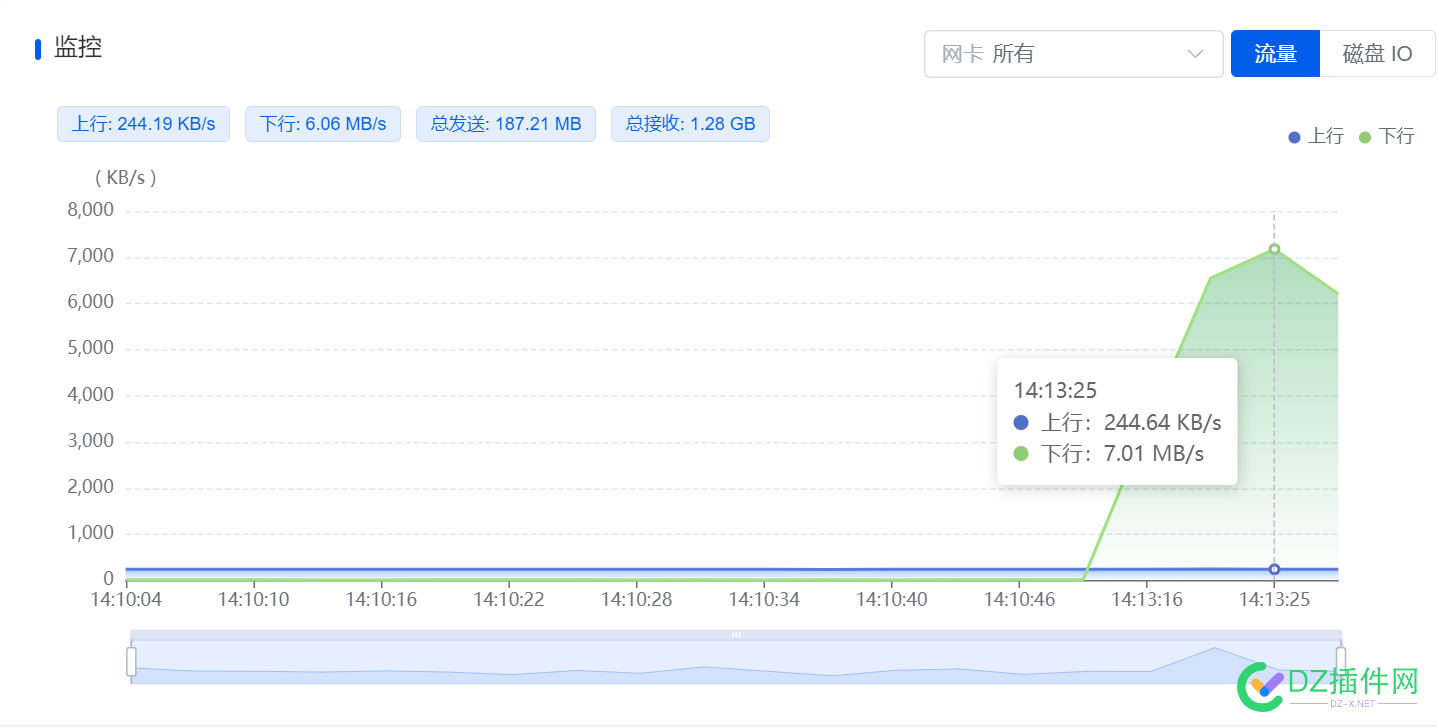Click the top grip bar of the zoom slider
The width and height of the screenshot is (1437, 727).
pos(736,634)
